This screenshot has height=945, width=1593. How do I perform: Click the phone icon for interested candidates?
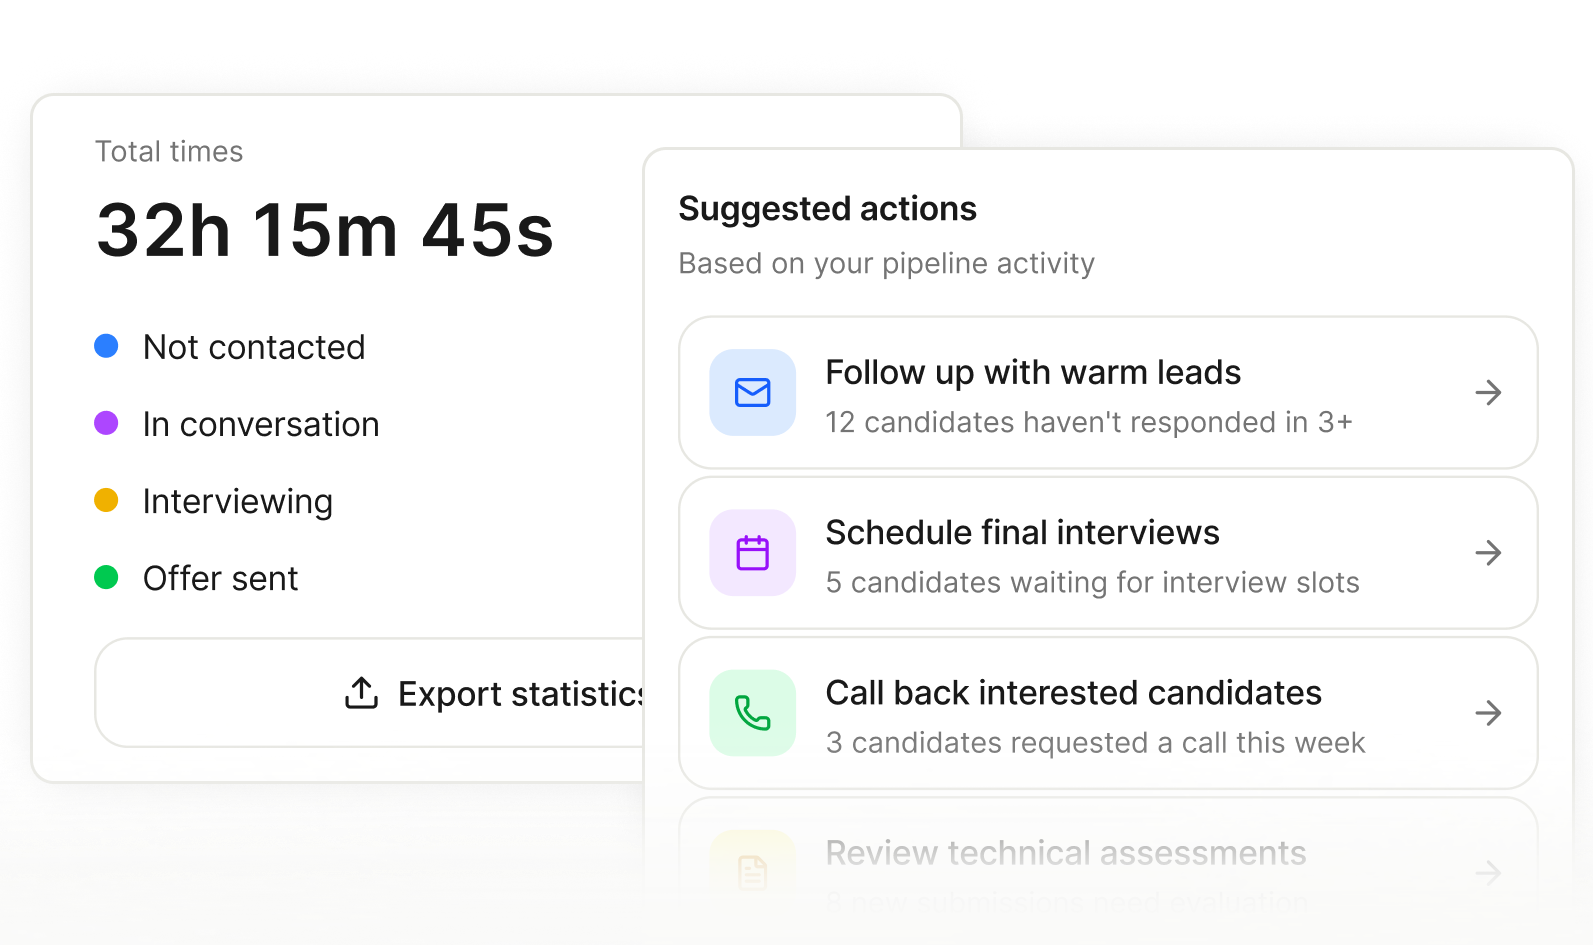point(751,713)
